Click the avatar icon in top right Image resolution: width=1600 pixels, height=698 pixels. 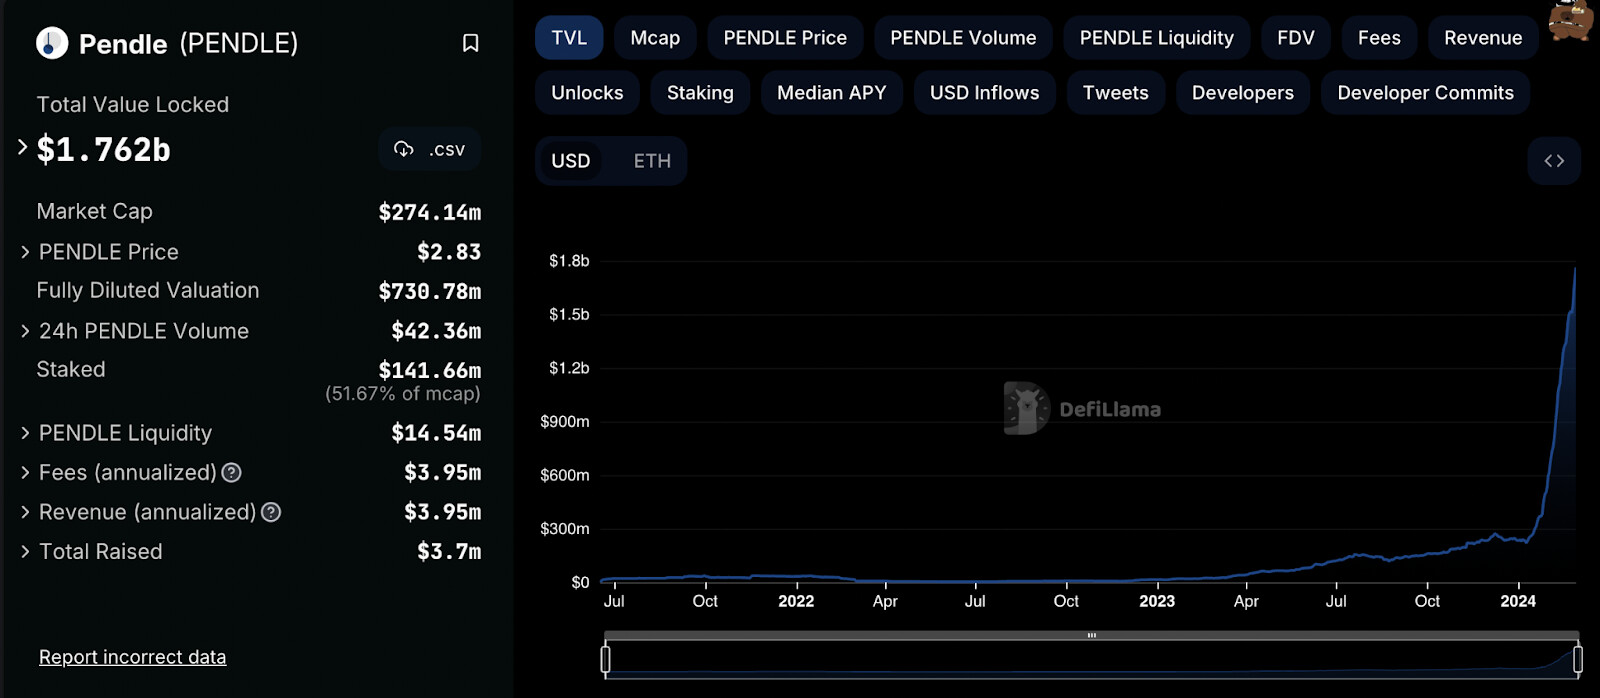click(x=1571, y=20)
